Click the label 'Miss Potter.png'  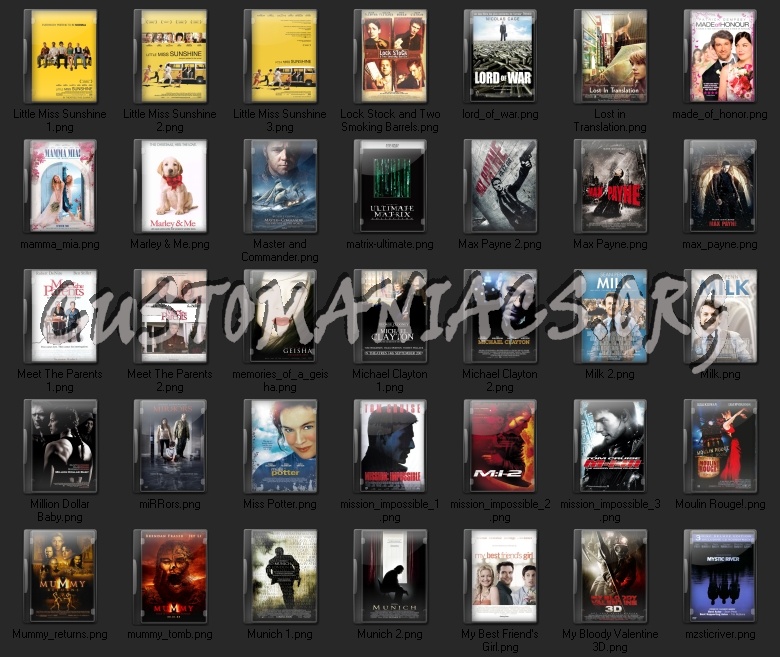tap(280, 504)
